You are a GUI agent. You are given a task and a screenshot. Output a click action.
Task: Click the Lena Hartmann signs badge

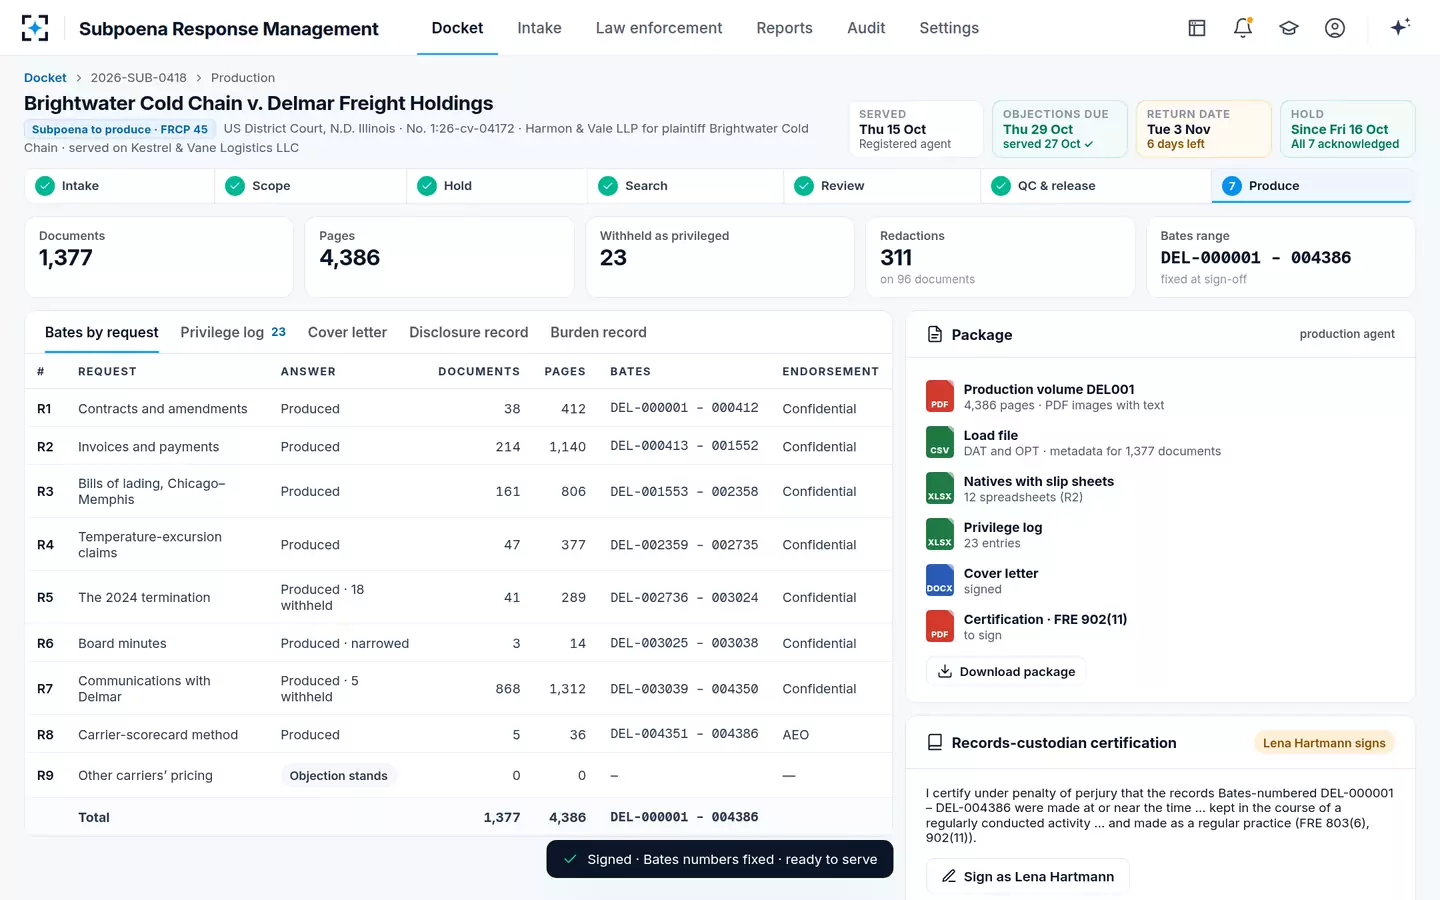point(1324,743)
